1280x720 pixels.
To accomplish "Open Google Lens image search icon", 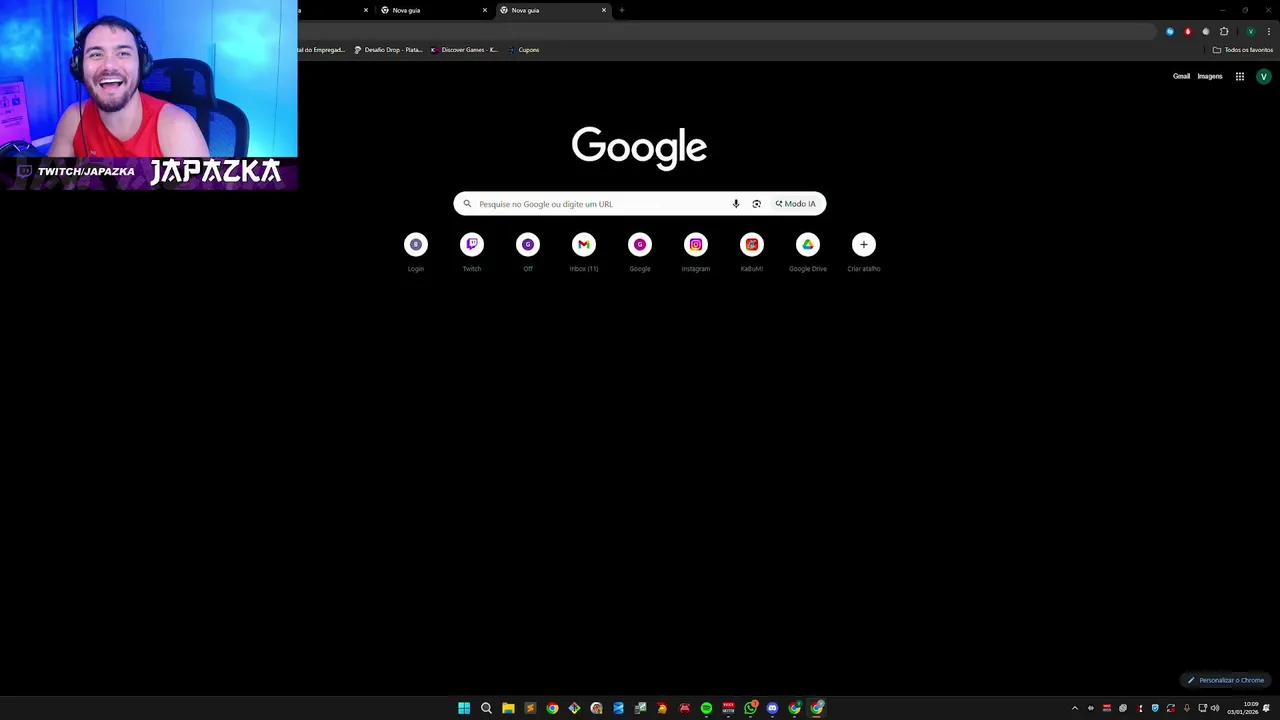I will coord(756,204).
